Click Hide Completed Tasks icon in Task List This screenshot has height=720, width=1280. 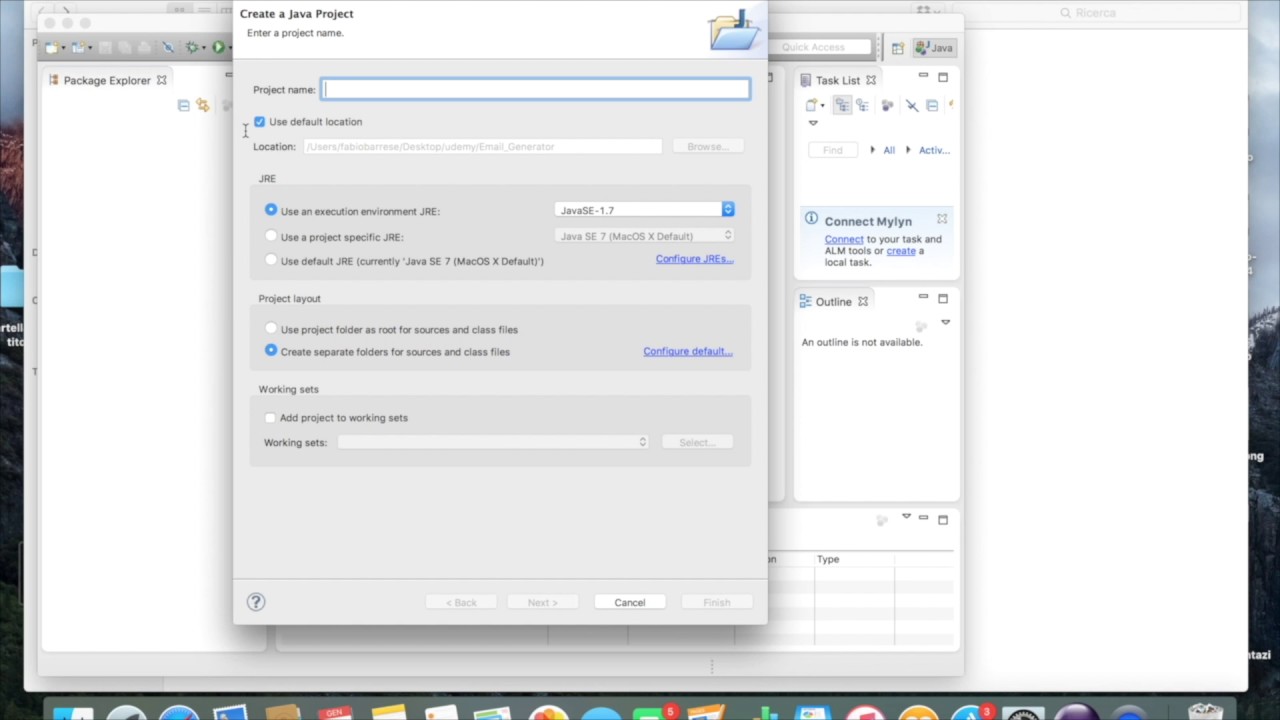[911, 105]
